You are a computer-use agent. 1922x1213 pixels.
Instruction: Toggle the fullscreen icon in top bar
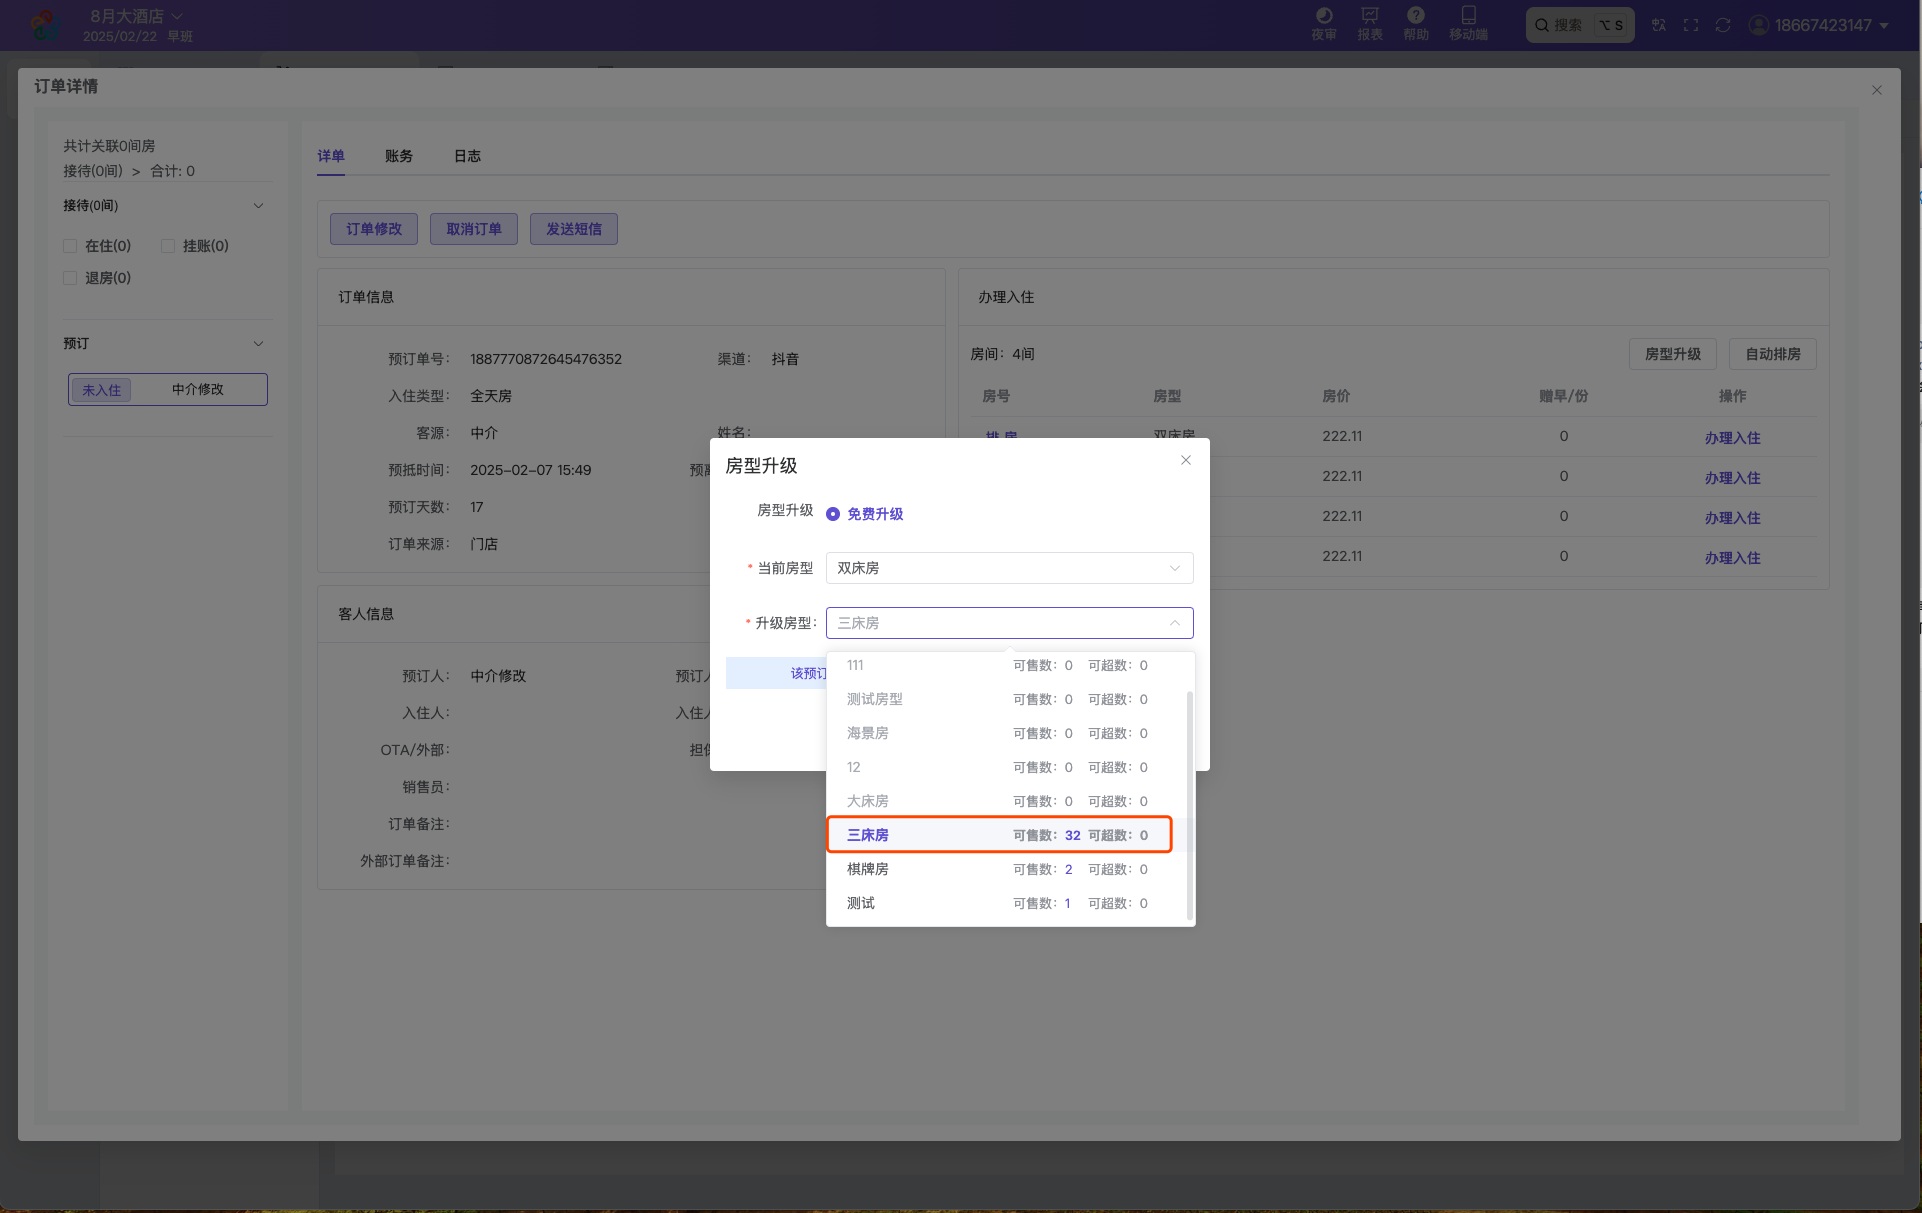pyautogui.click(x=1690, y=25)
